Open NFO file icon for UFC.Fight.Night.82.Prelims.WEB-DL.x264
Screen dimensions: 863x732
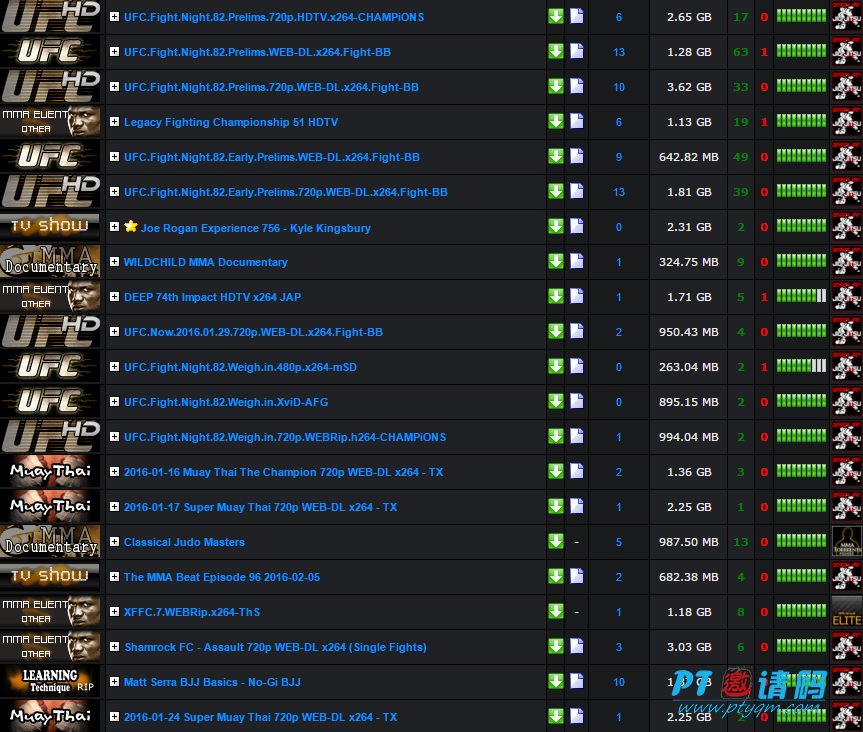coord(576,51)
